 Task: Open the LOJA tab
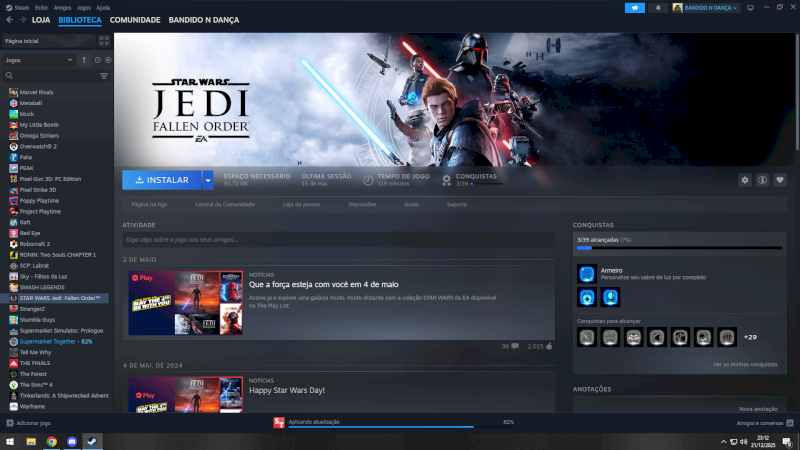point(40,20)
